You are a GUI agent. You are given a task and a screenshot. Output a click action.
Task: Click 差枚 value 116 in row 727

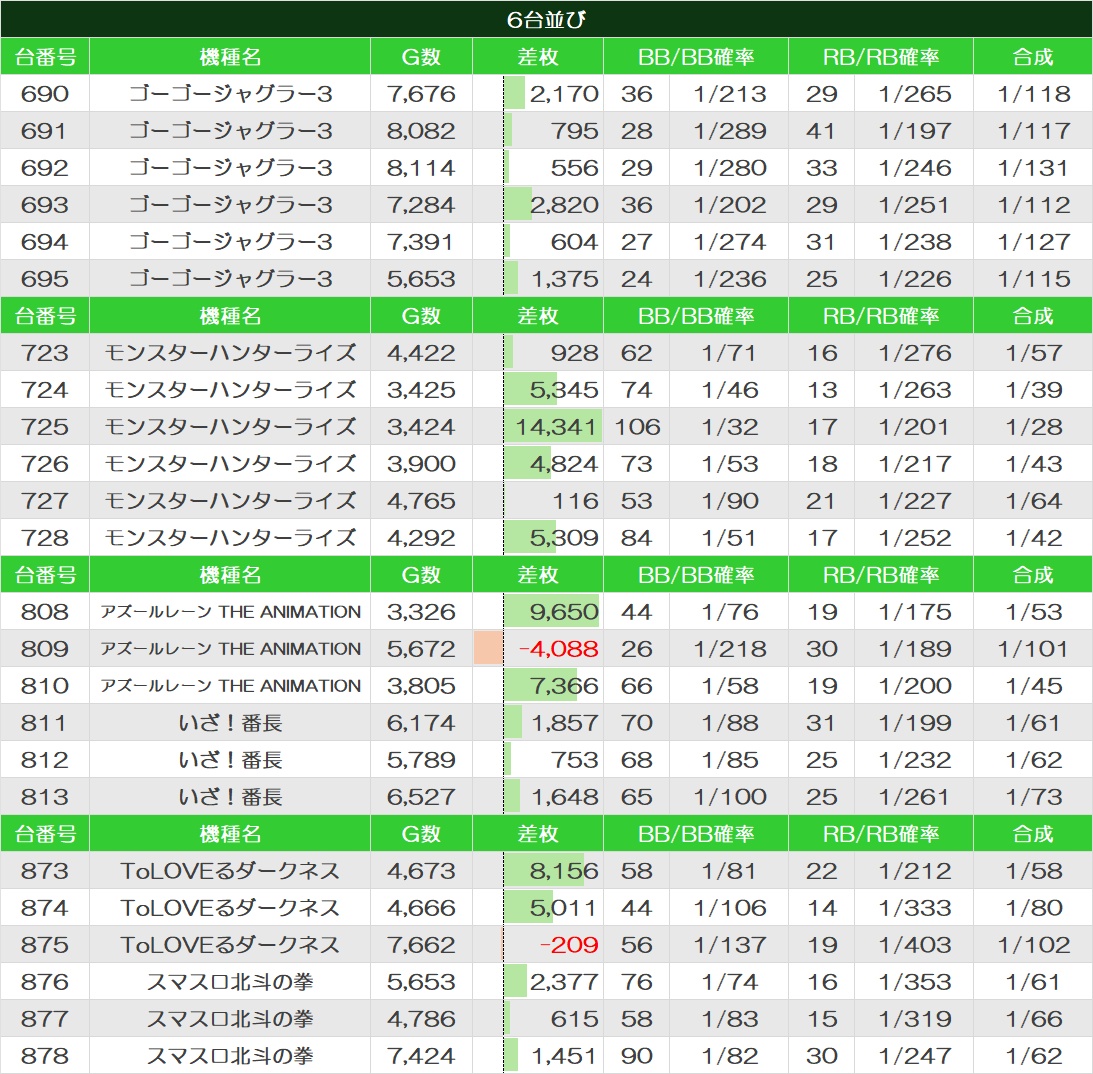click(576, 500)
